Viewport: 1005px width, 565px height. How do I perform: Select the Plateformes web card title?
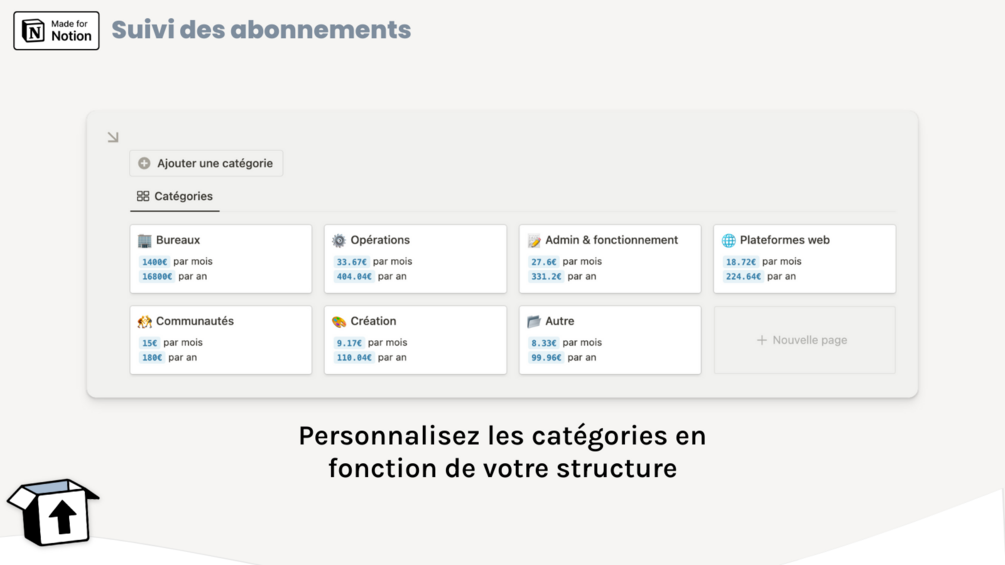pos(784,240)
